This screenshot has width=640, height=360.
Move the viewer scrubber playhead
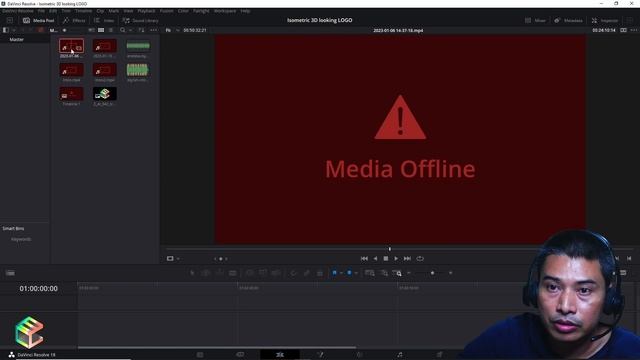click(x=390, y=249)
